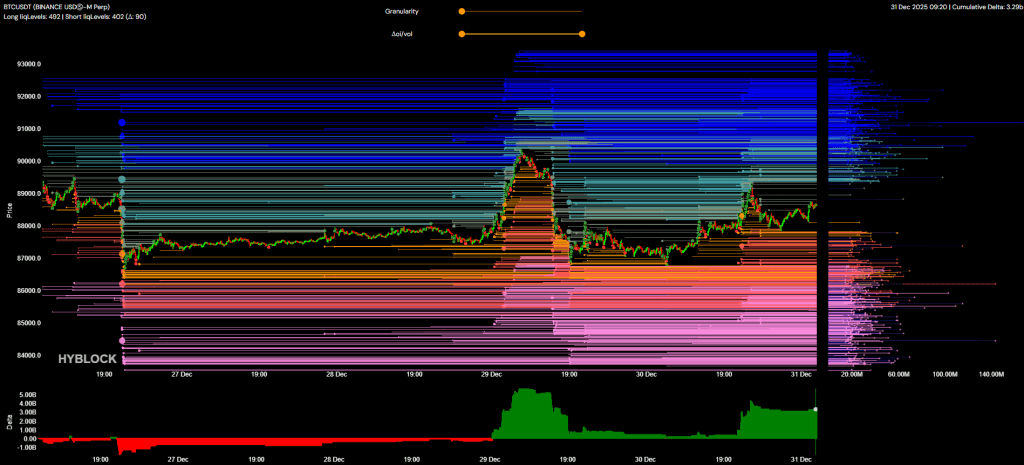Click the right handle of Δoi/vol slider
The image size is (1024, 465).
click(x=582, y=34)
